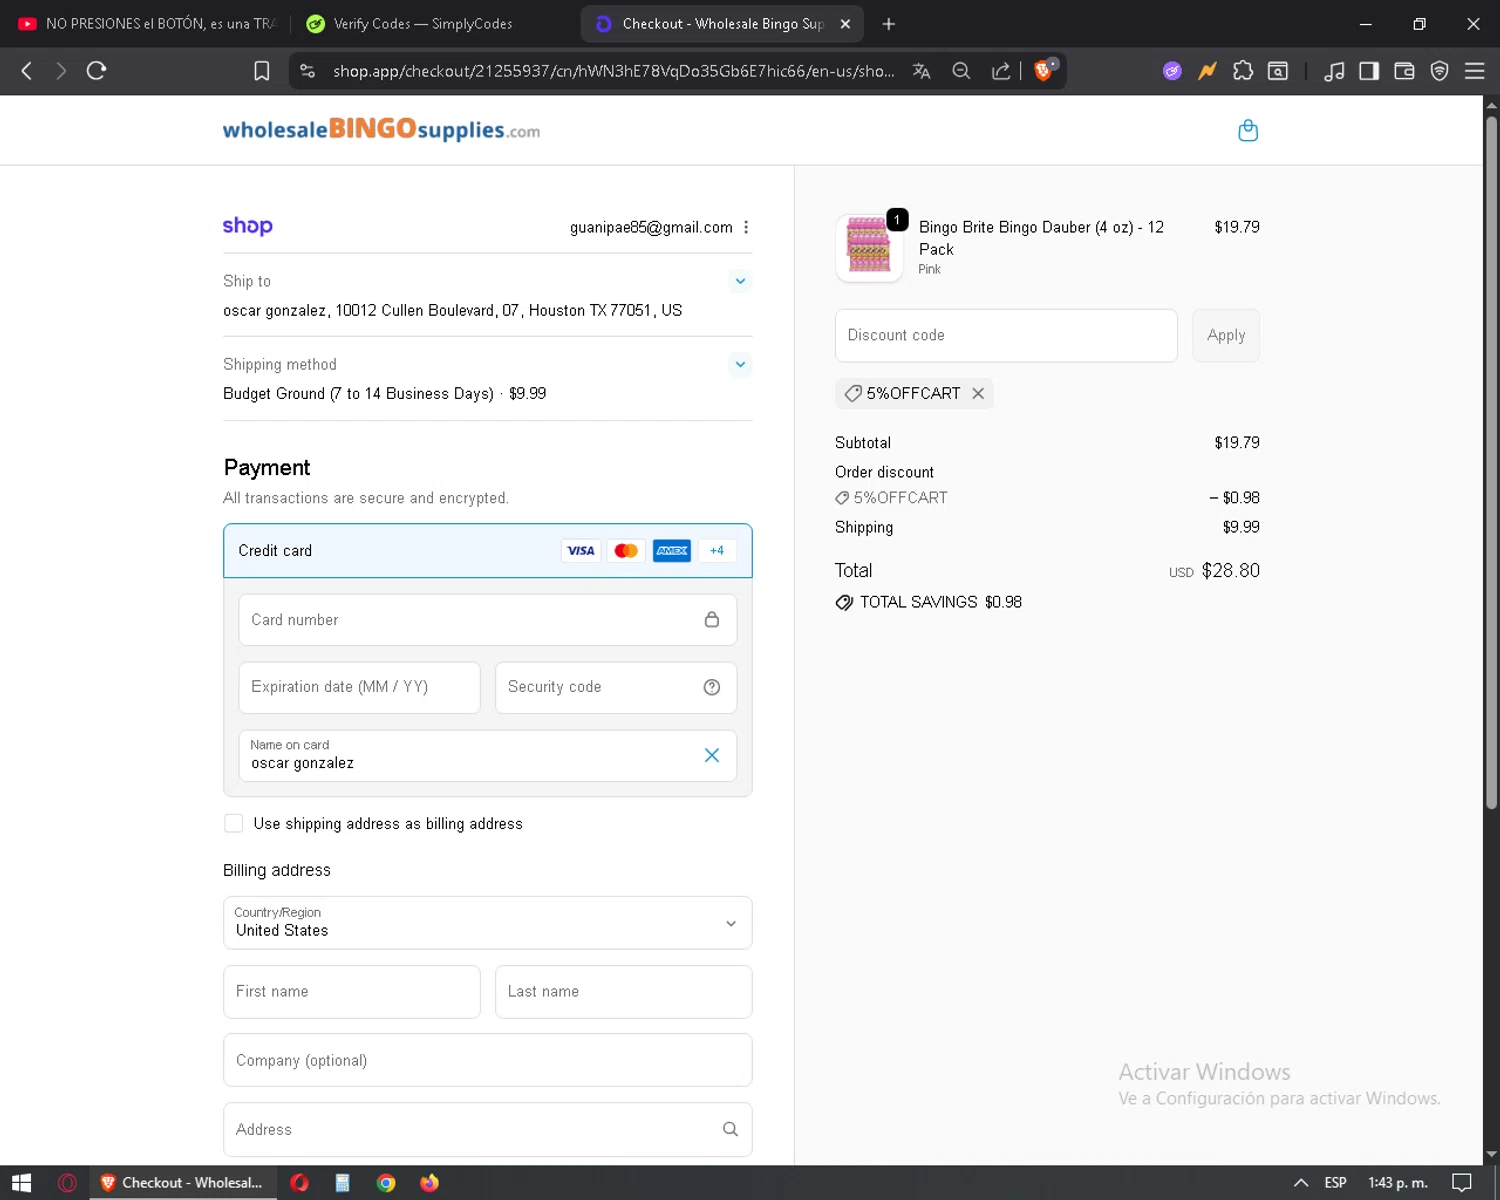
Task: Open the wholesaleBINGOsupplies logo link
Action: tap(381, 130)
